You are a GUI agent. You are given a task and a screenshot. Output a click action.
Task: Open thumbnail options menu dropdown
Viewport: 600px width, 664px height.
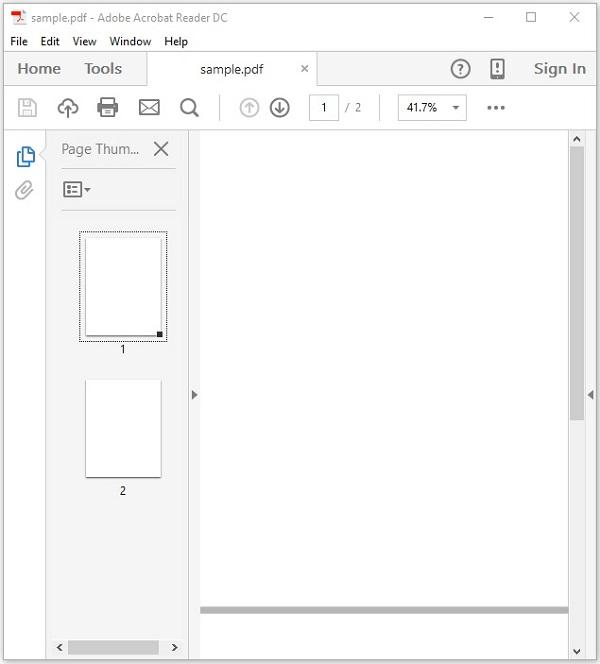(77, 189)
